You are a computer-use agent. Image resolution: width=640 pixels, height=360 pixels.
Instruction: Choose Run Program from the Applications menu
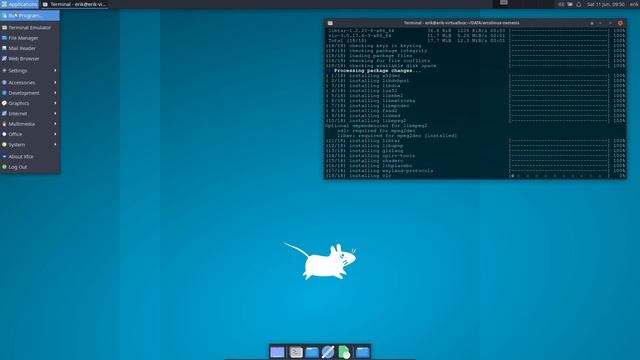point(30,16)
